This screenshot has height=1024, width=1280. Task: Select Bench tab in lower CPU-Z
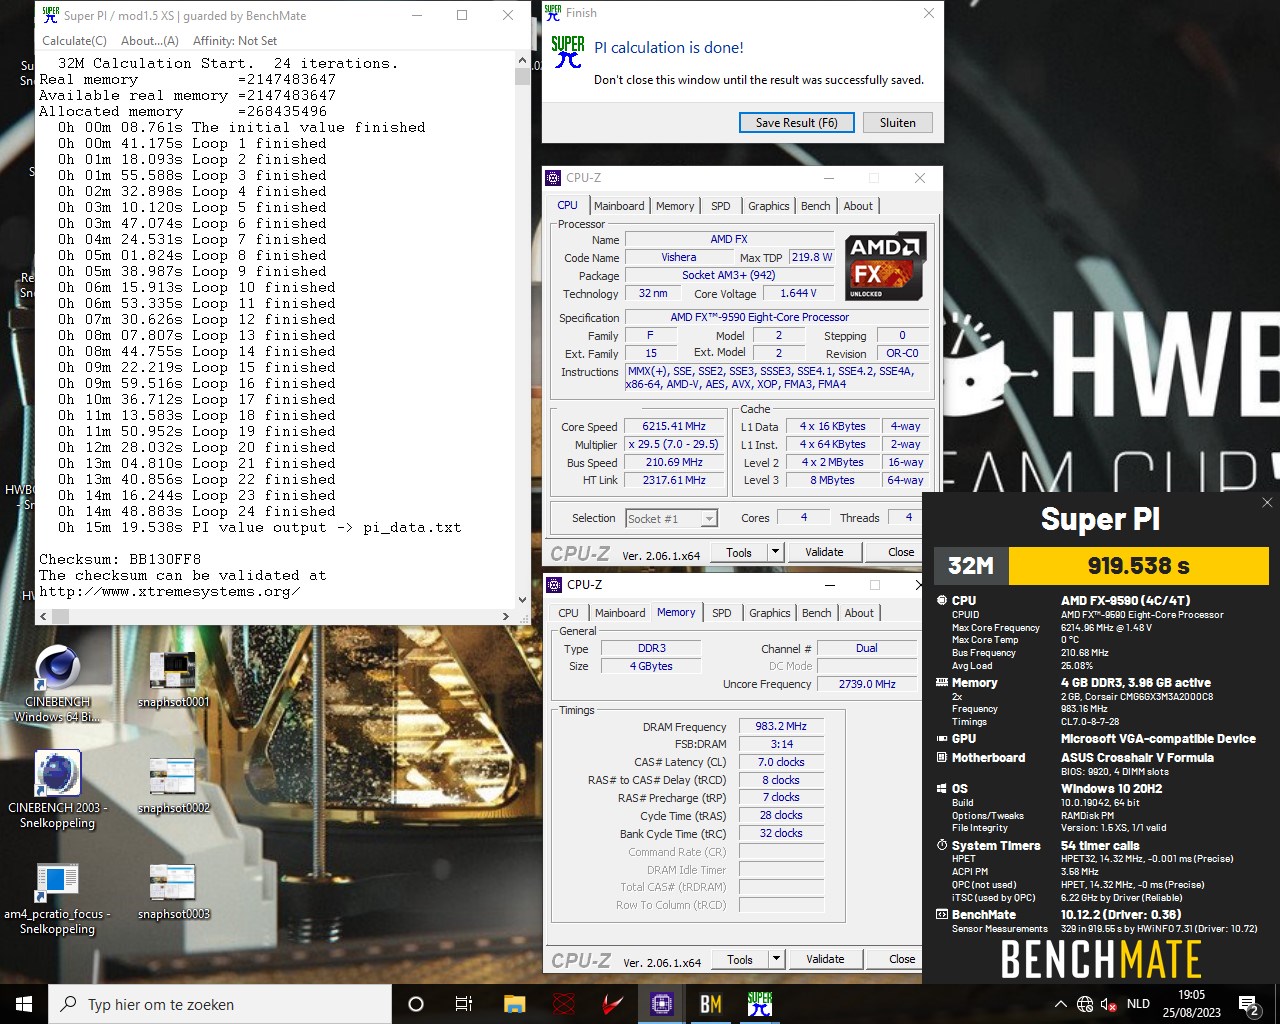coord(816,613)
